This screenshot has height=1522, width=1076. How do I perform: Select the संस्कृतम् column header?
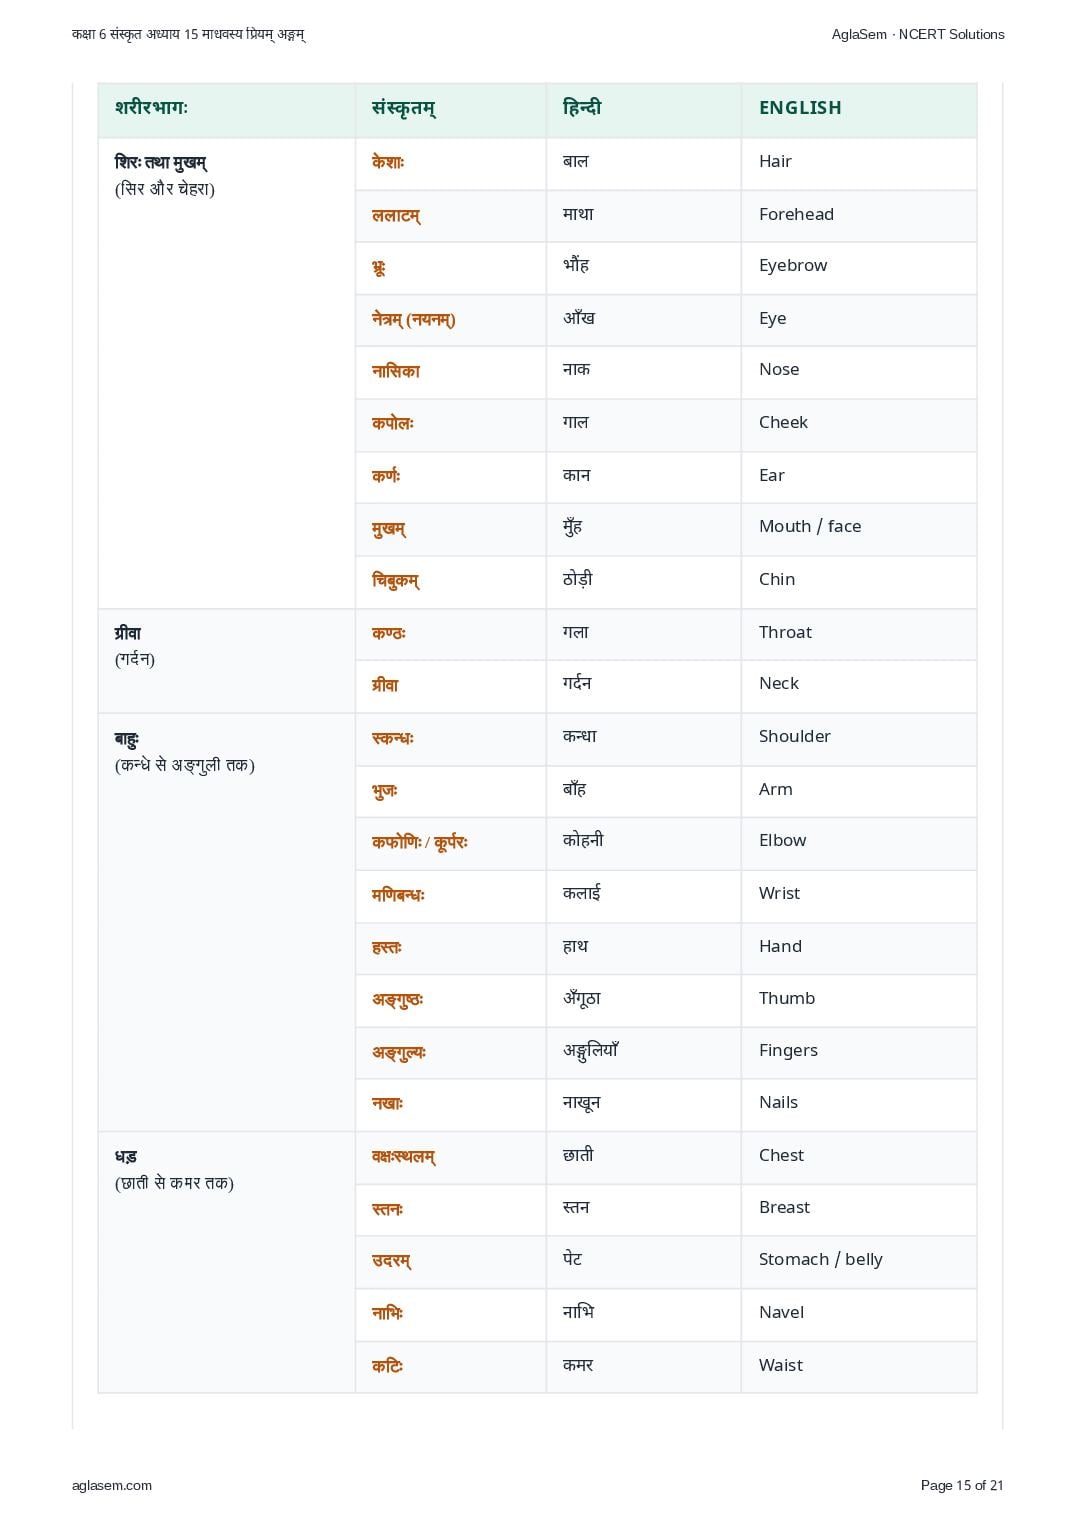(x=404, y=108)
